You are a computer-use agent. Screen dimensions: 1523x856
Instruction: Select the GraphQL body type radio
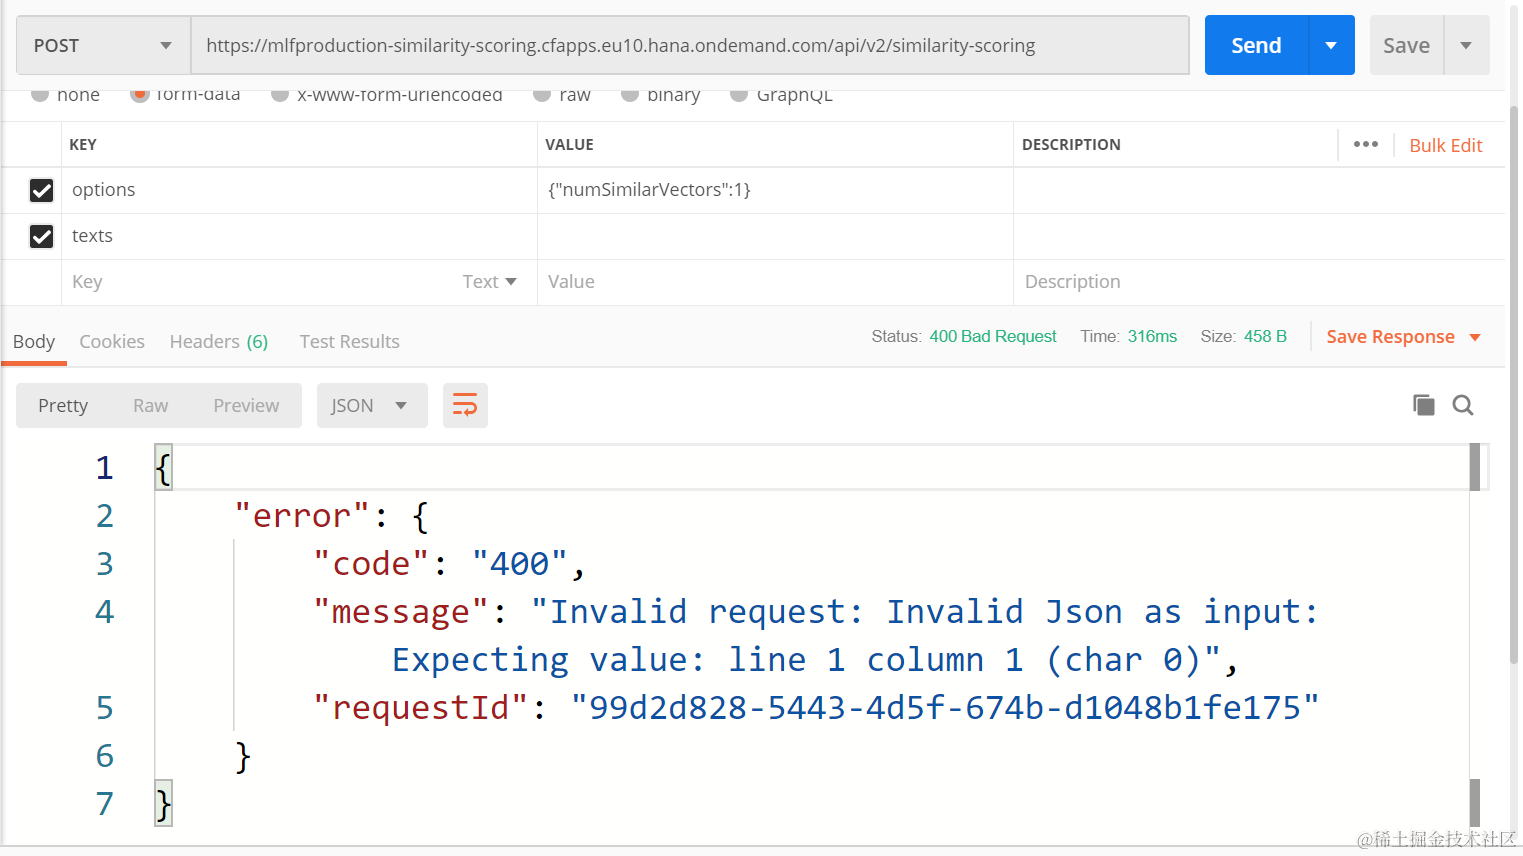tap(739, 94)
